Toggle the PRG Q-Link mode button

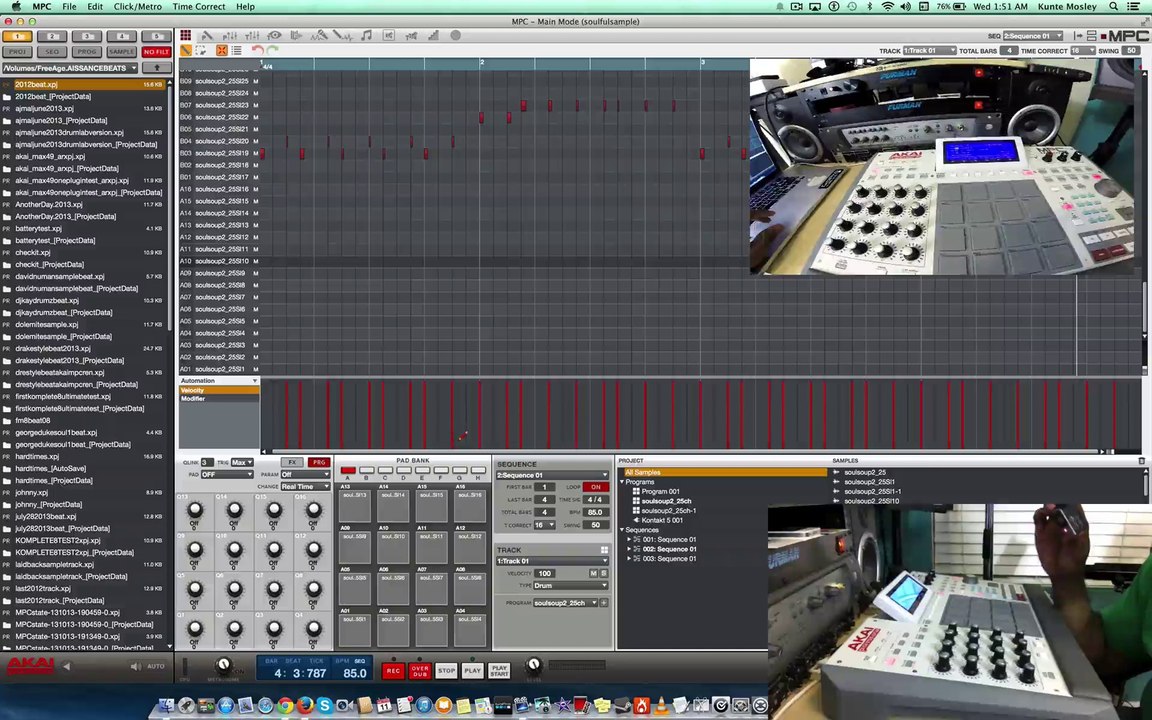(319, 462)
